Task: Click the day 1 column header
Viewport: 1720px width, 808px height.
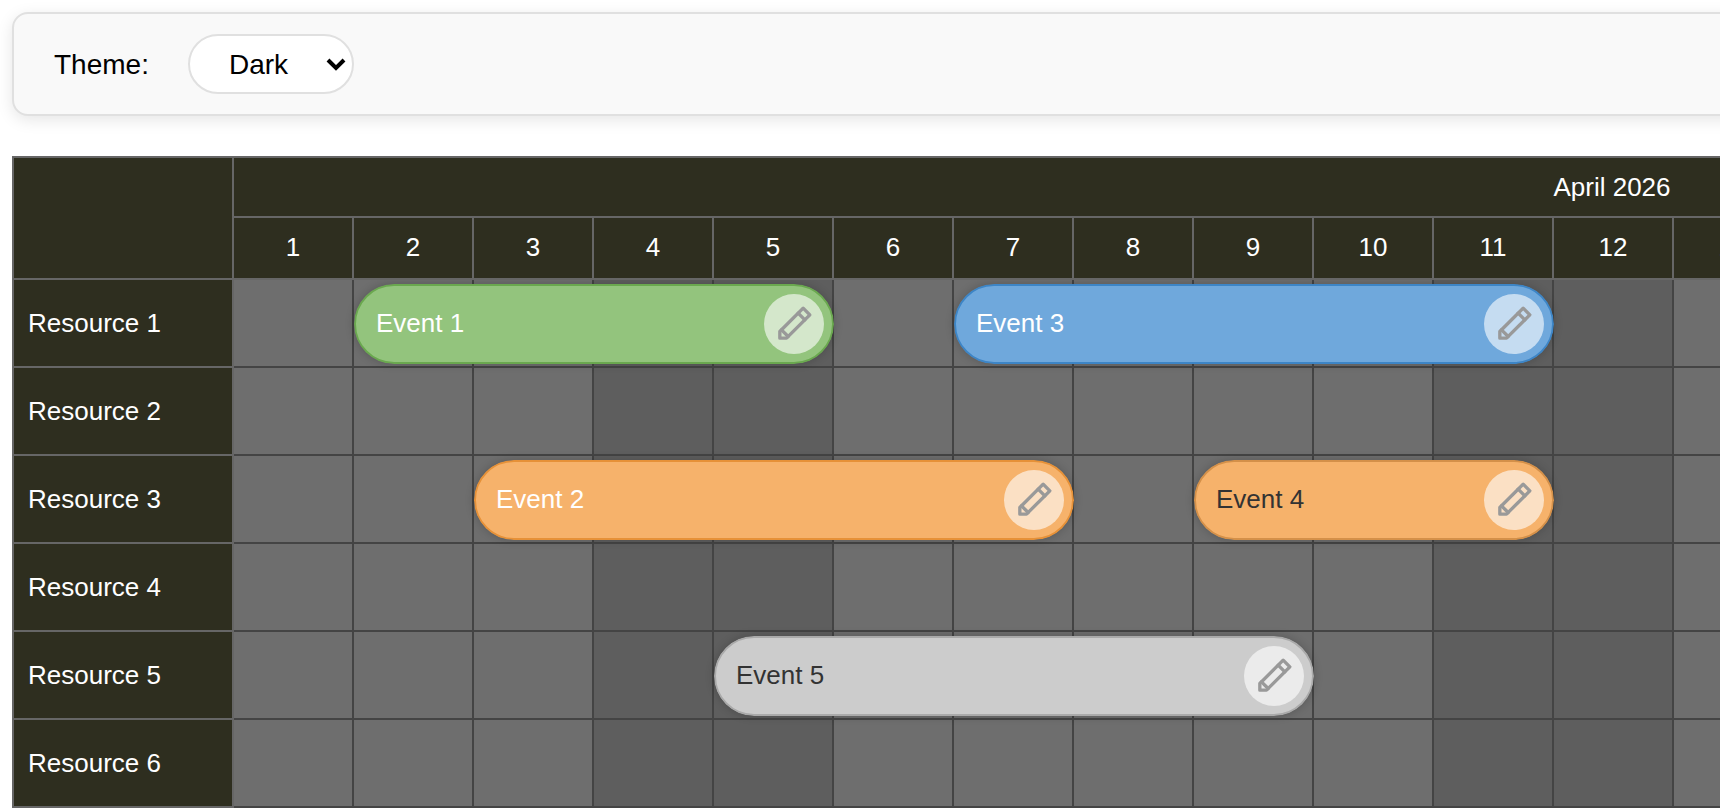Action: [x=292, y=247]
